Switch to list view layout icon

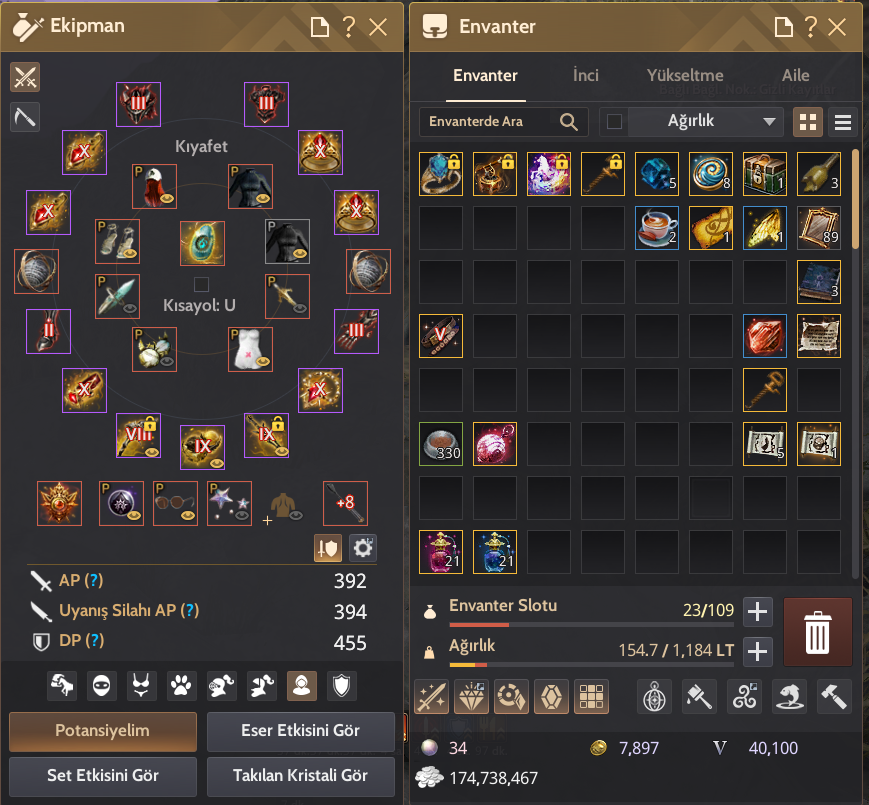(x=842, y=122)
